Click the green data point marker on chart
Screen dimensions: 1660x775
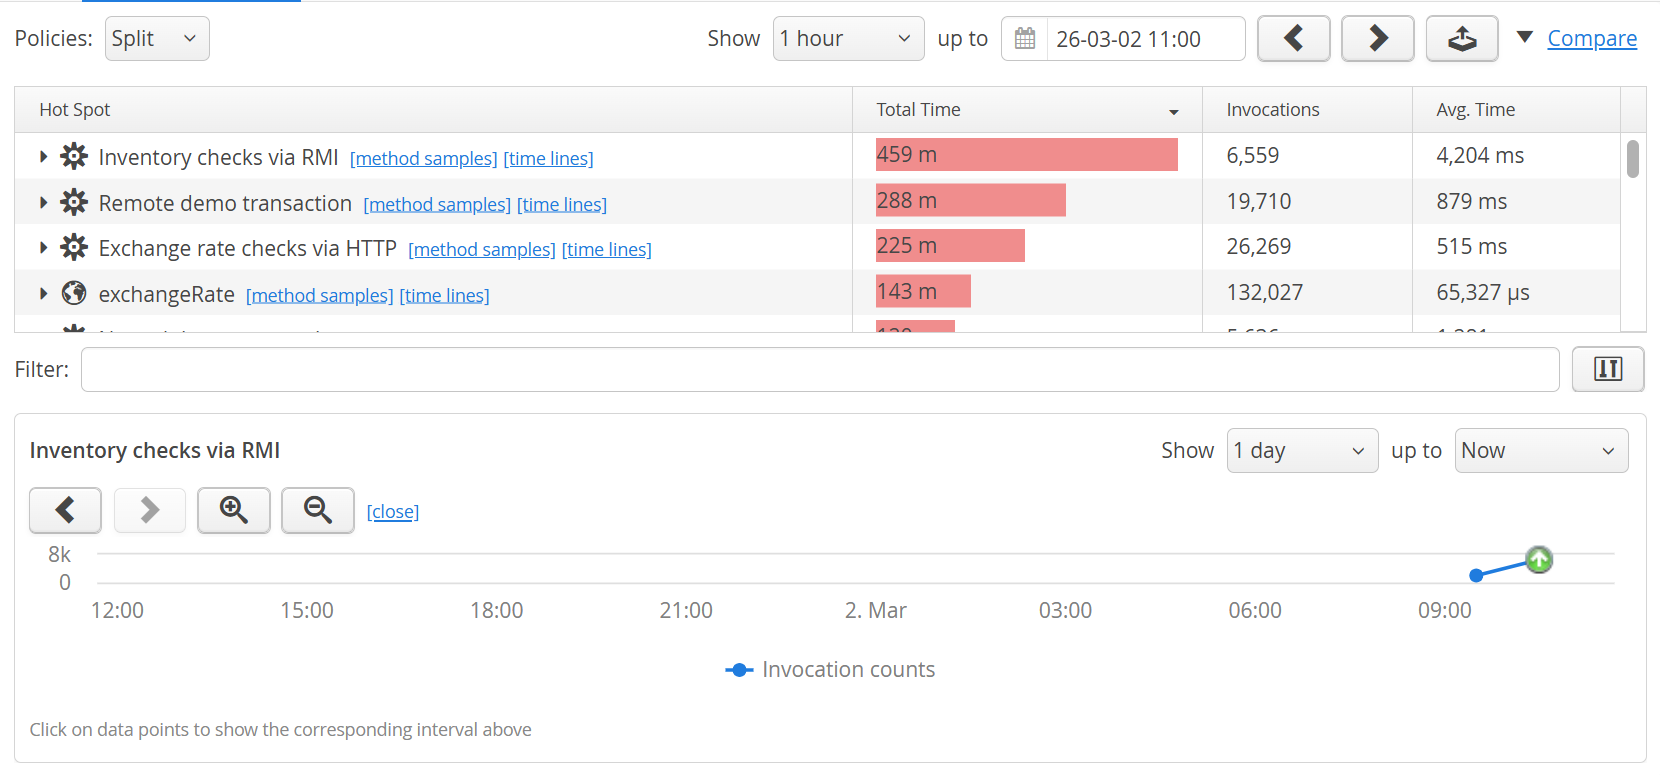coord(1539,560)
